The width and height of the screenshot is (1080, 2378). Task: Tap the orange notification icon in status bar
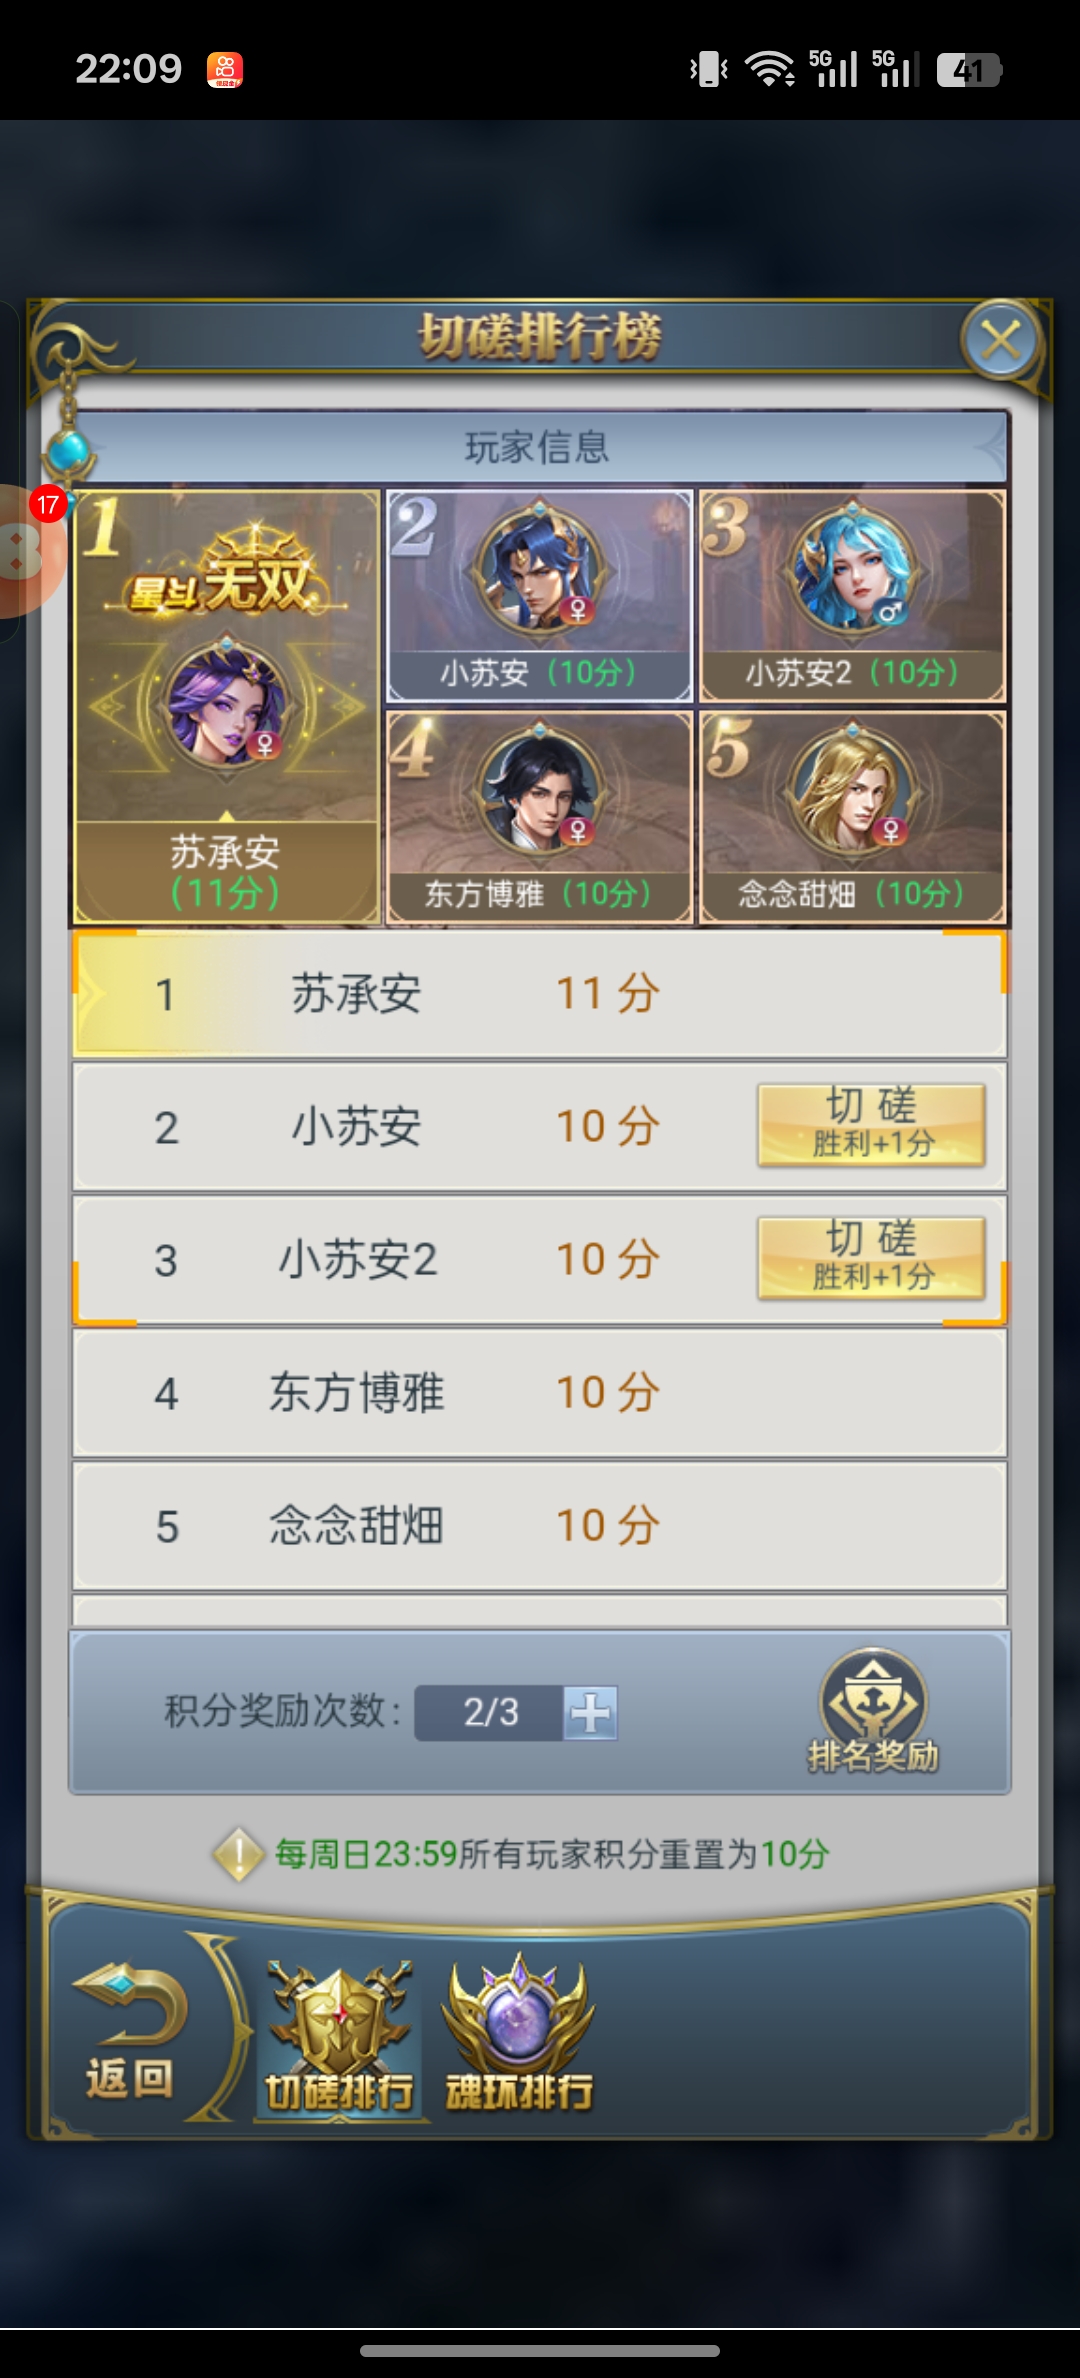[225, 70]
